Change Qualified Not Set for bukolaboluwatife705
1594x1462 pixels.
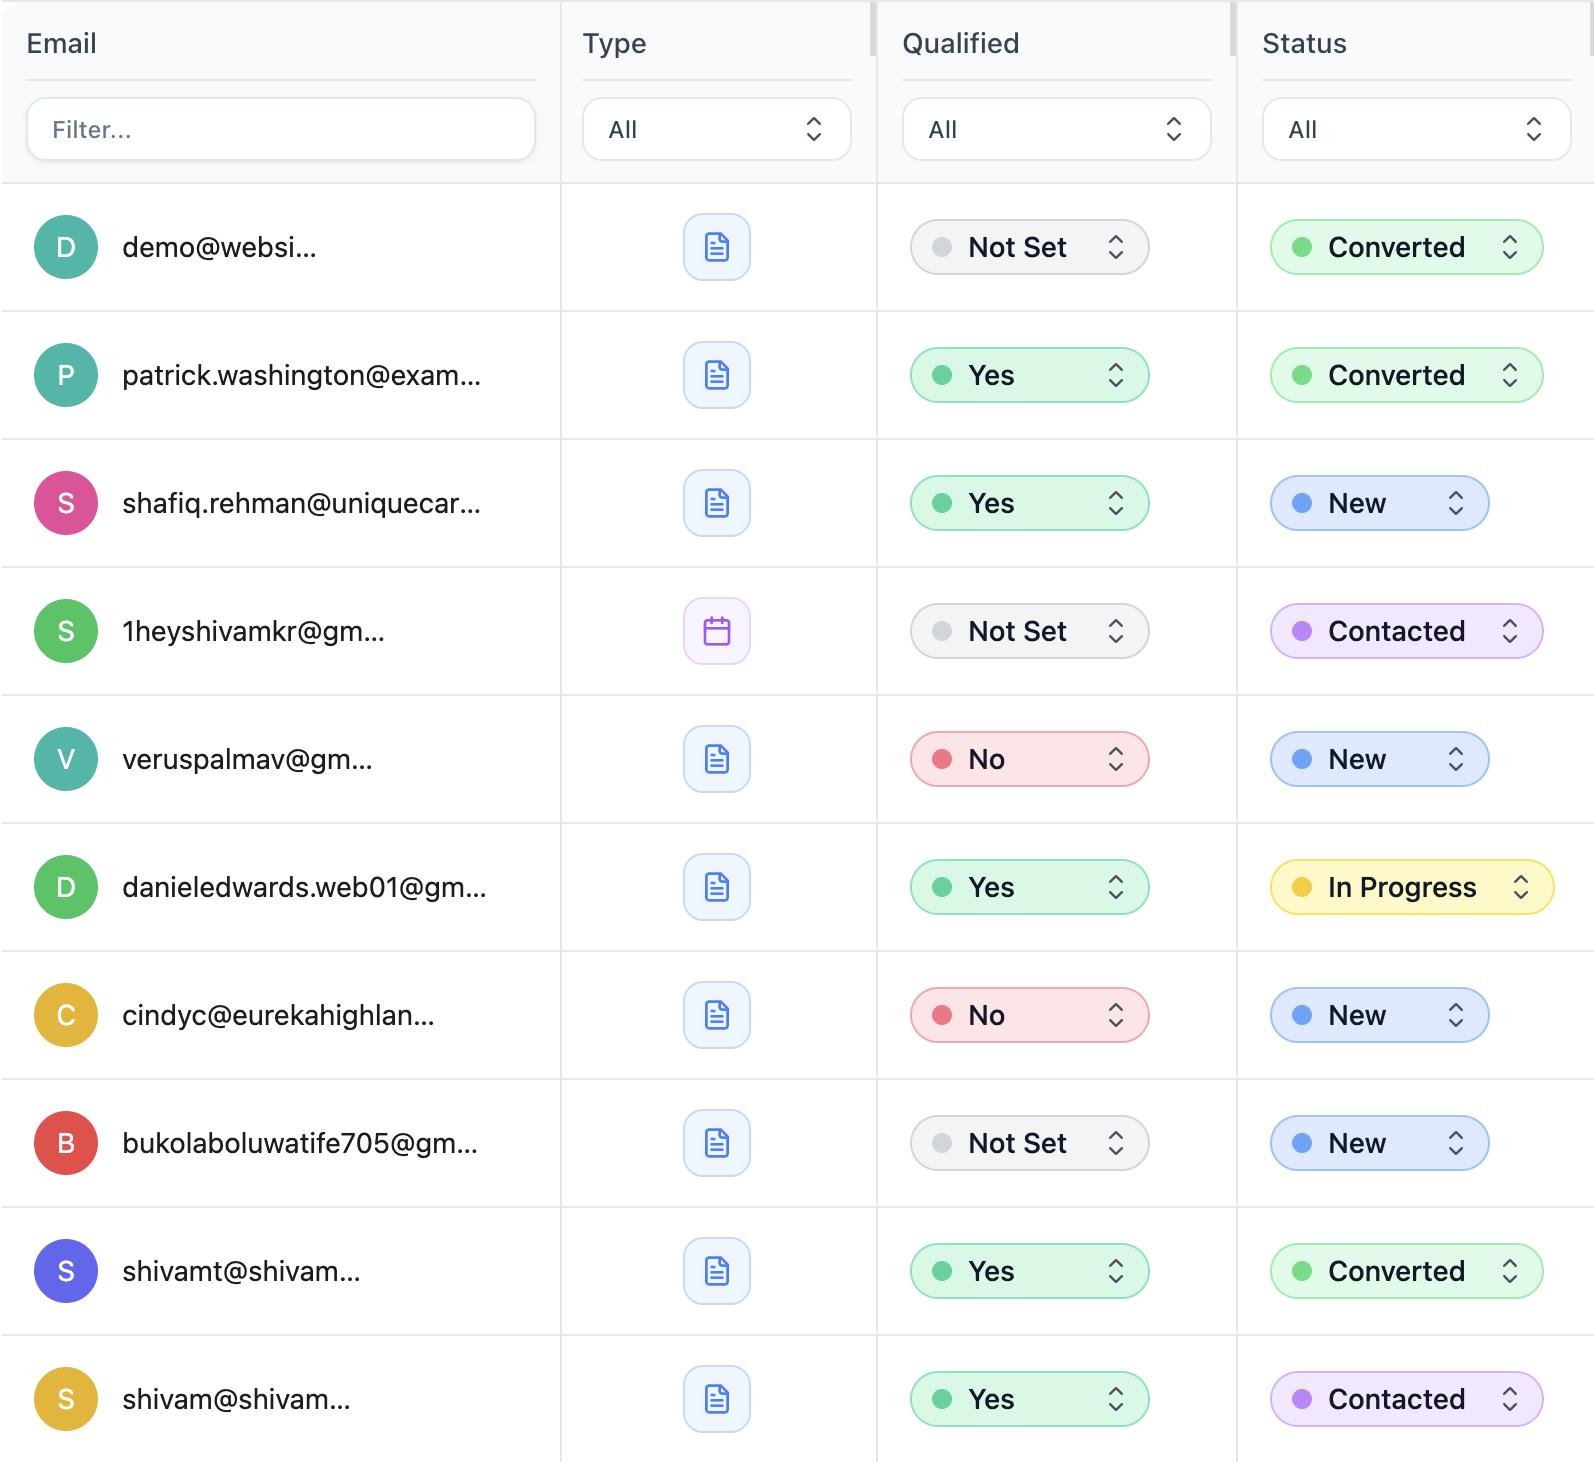(x=1030, y=1143)
